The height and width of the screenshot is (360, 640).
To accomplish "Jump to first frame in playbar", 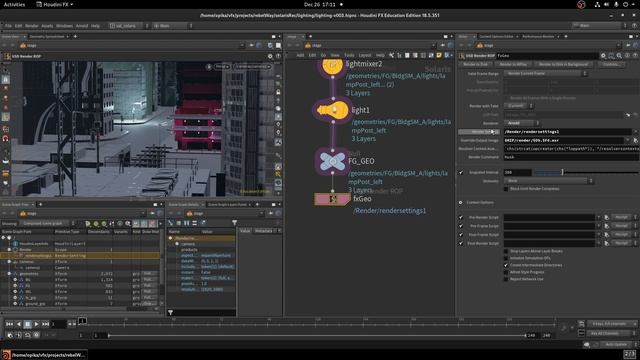I will [x=9, y=324].
